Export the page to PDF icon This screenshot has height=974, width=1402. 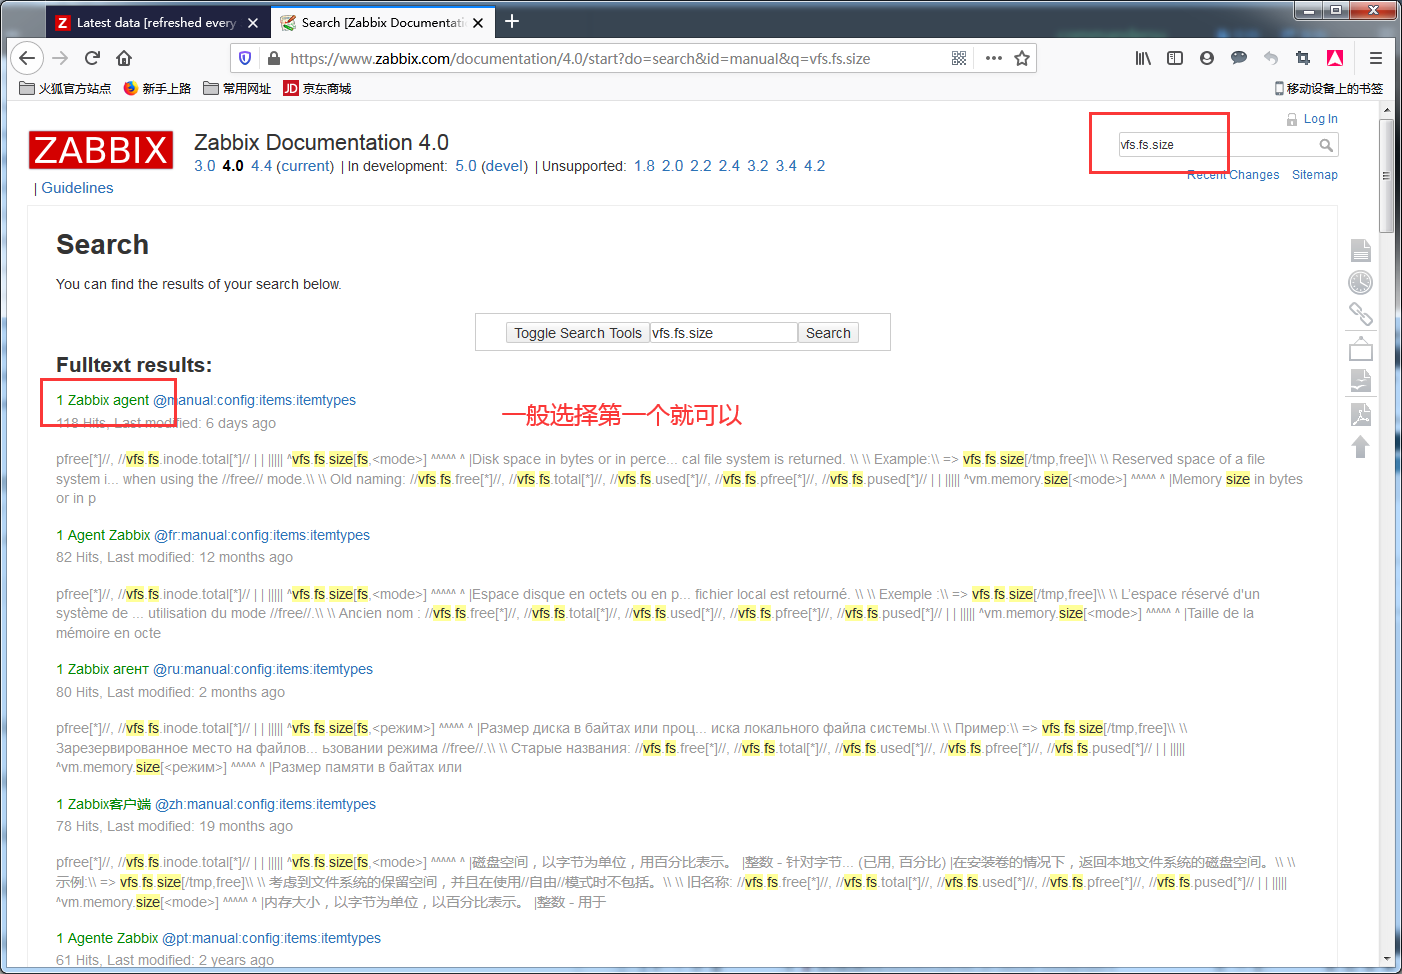pyautogui.click(x=1361, y=414)
